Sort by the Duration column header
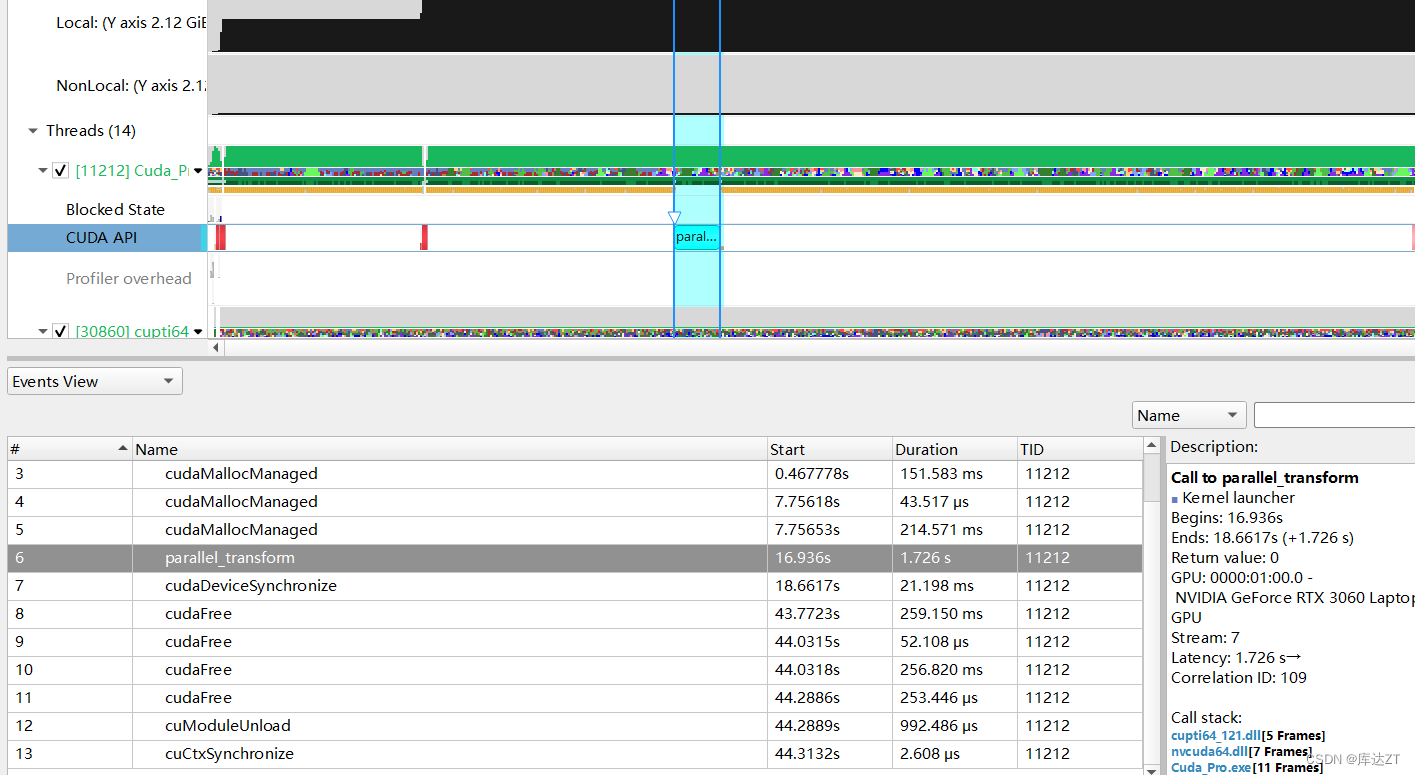 tap(953, 449)
